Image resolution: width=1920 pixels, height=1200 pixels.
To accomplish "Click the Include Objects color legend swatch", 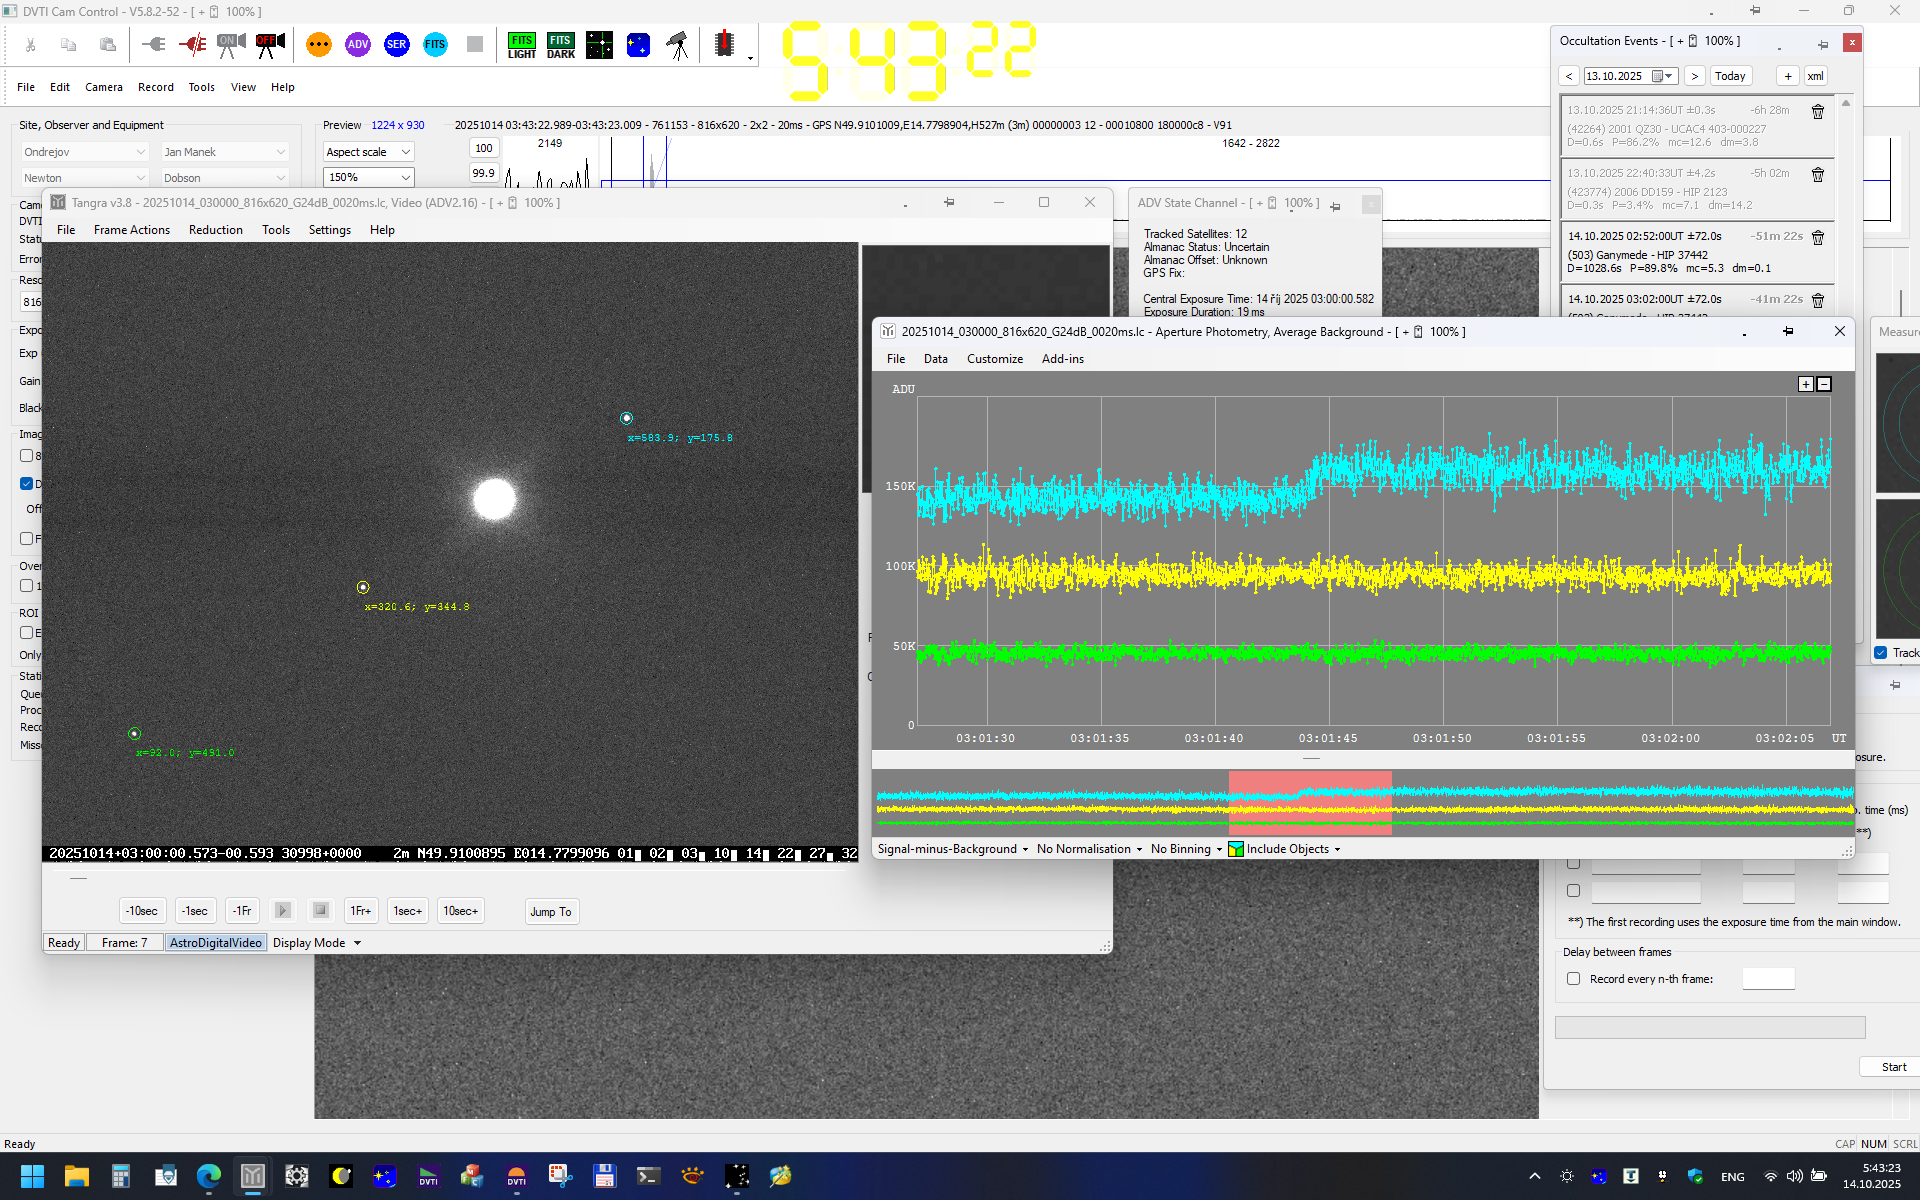I will point(1236,849).
